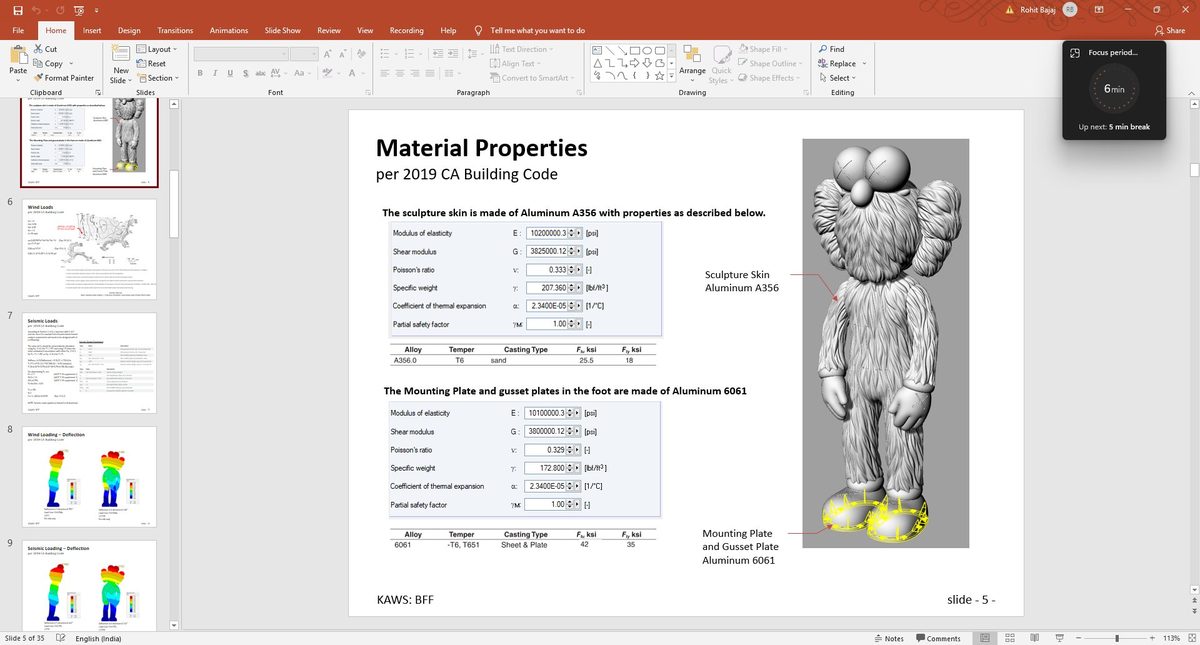Open the Text Direction dropdown
The height and width of the screenshot is (645, 1200).
(527, 48)
